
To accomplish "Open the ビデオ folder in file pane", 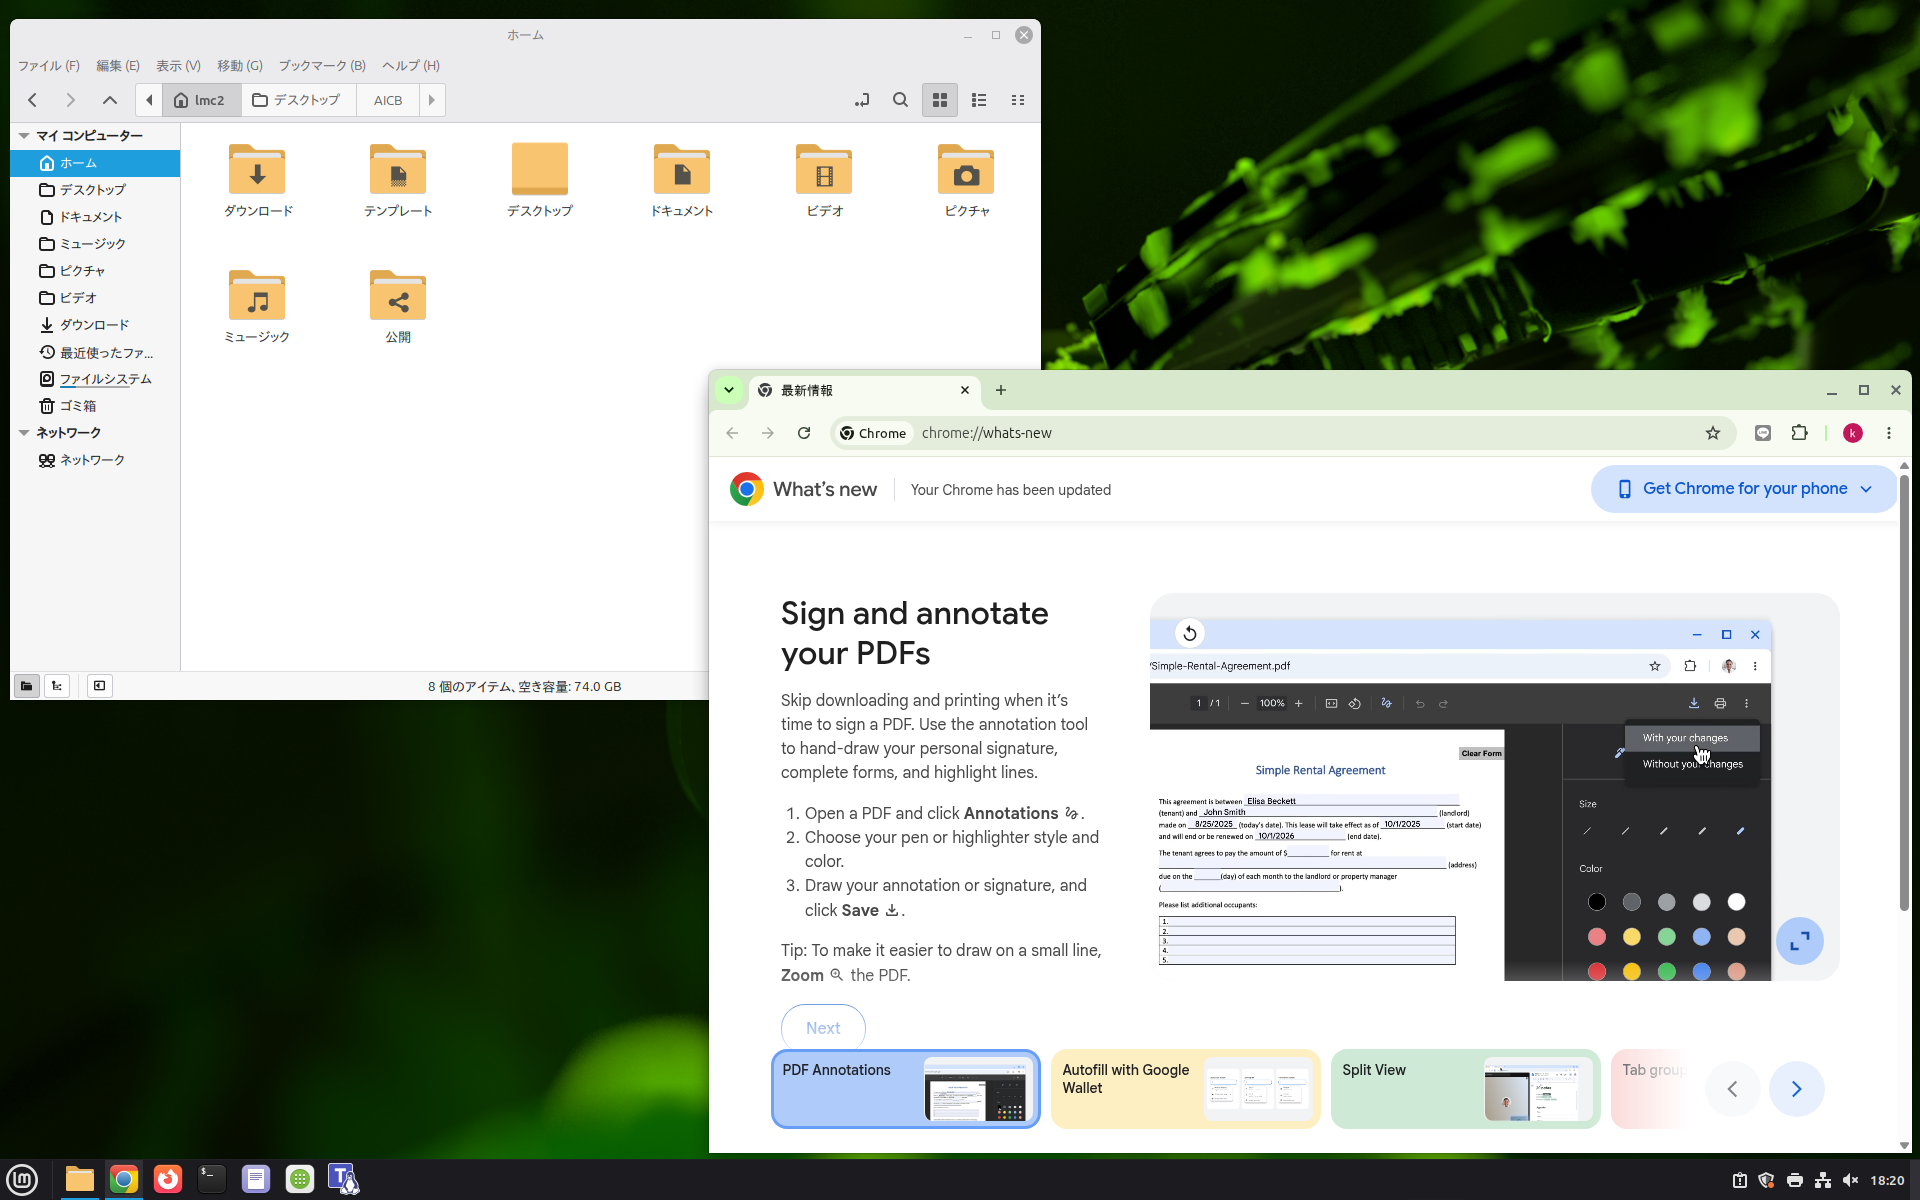I will point(824,170).
